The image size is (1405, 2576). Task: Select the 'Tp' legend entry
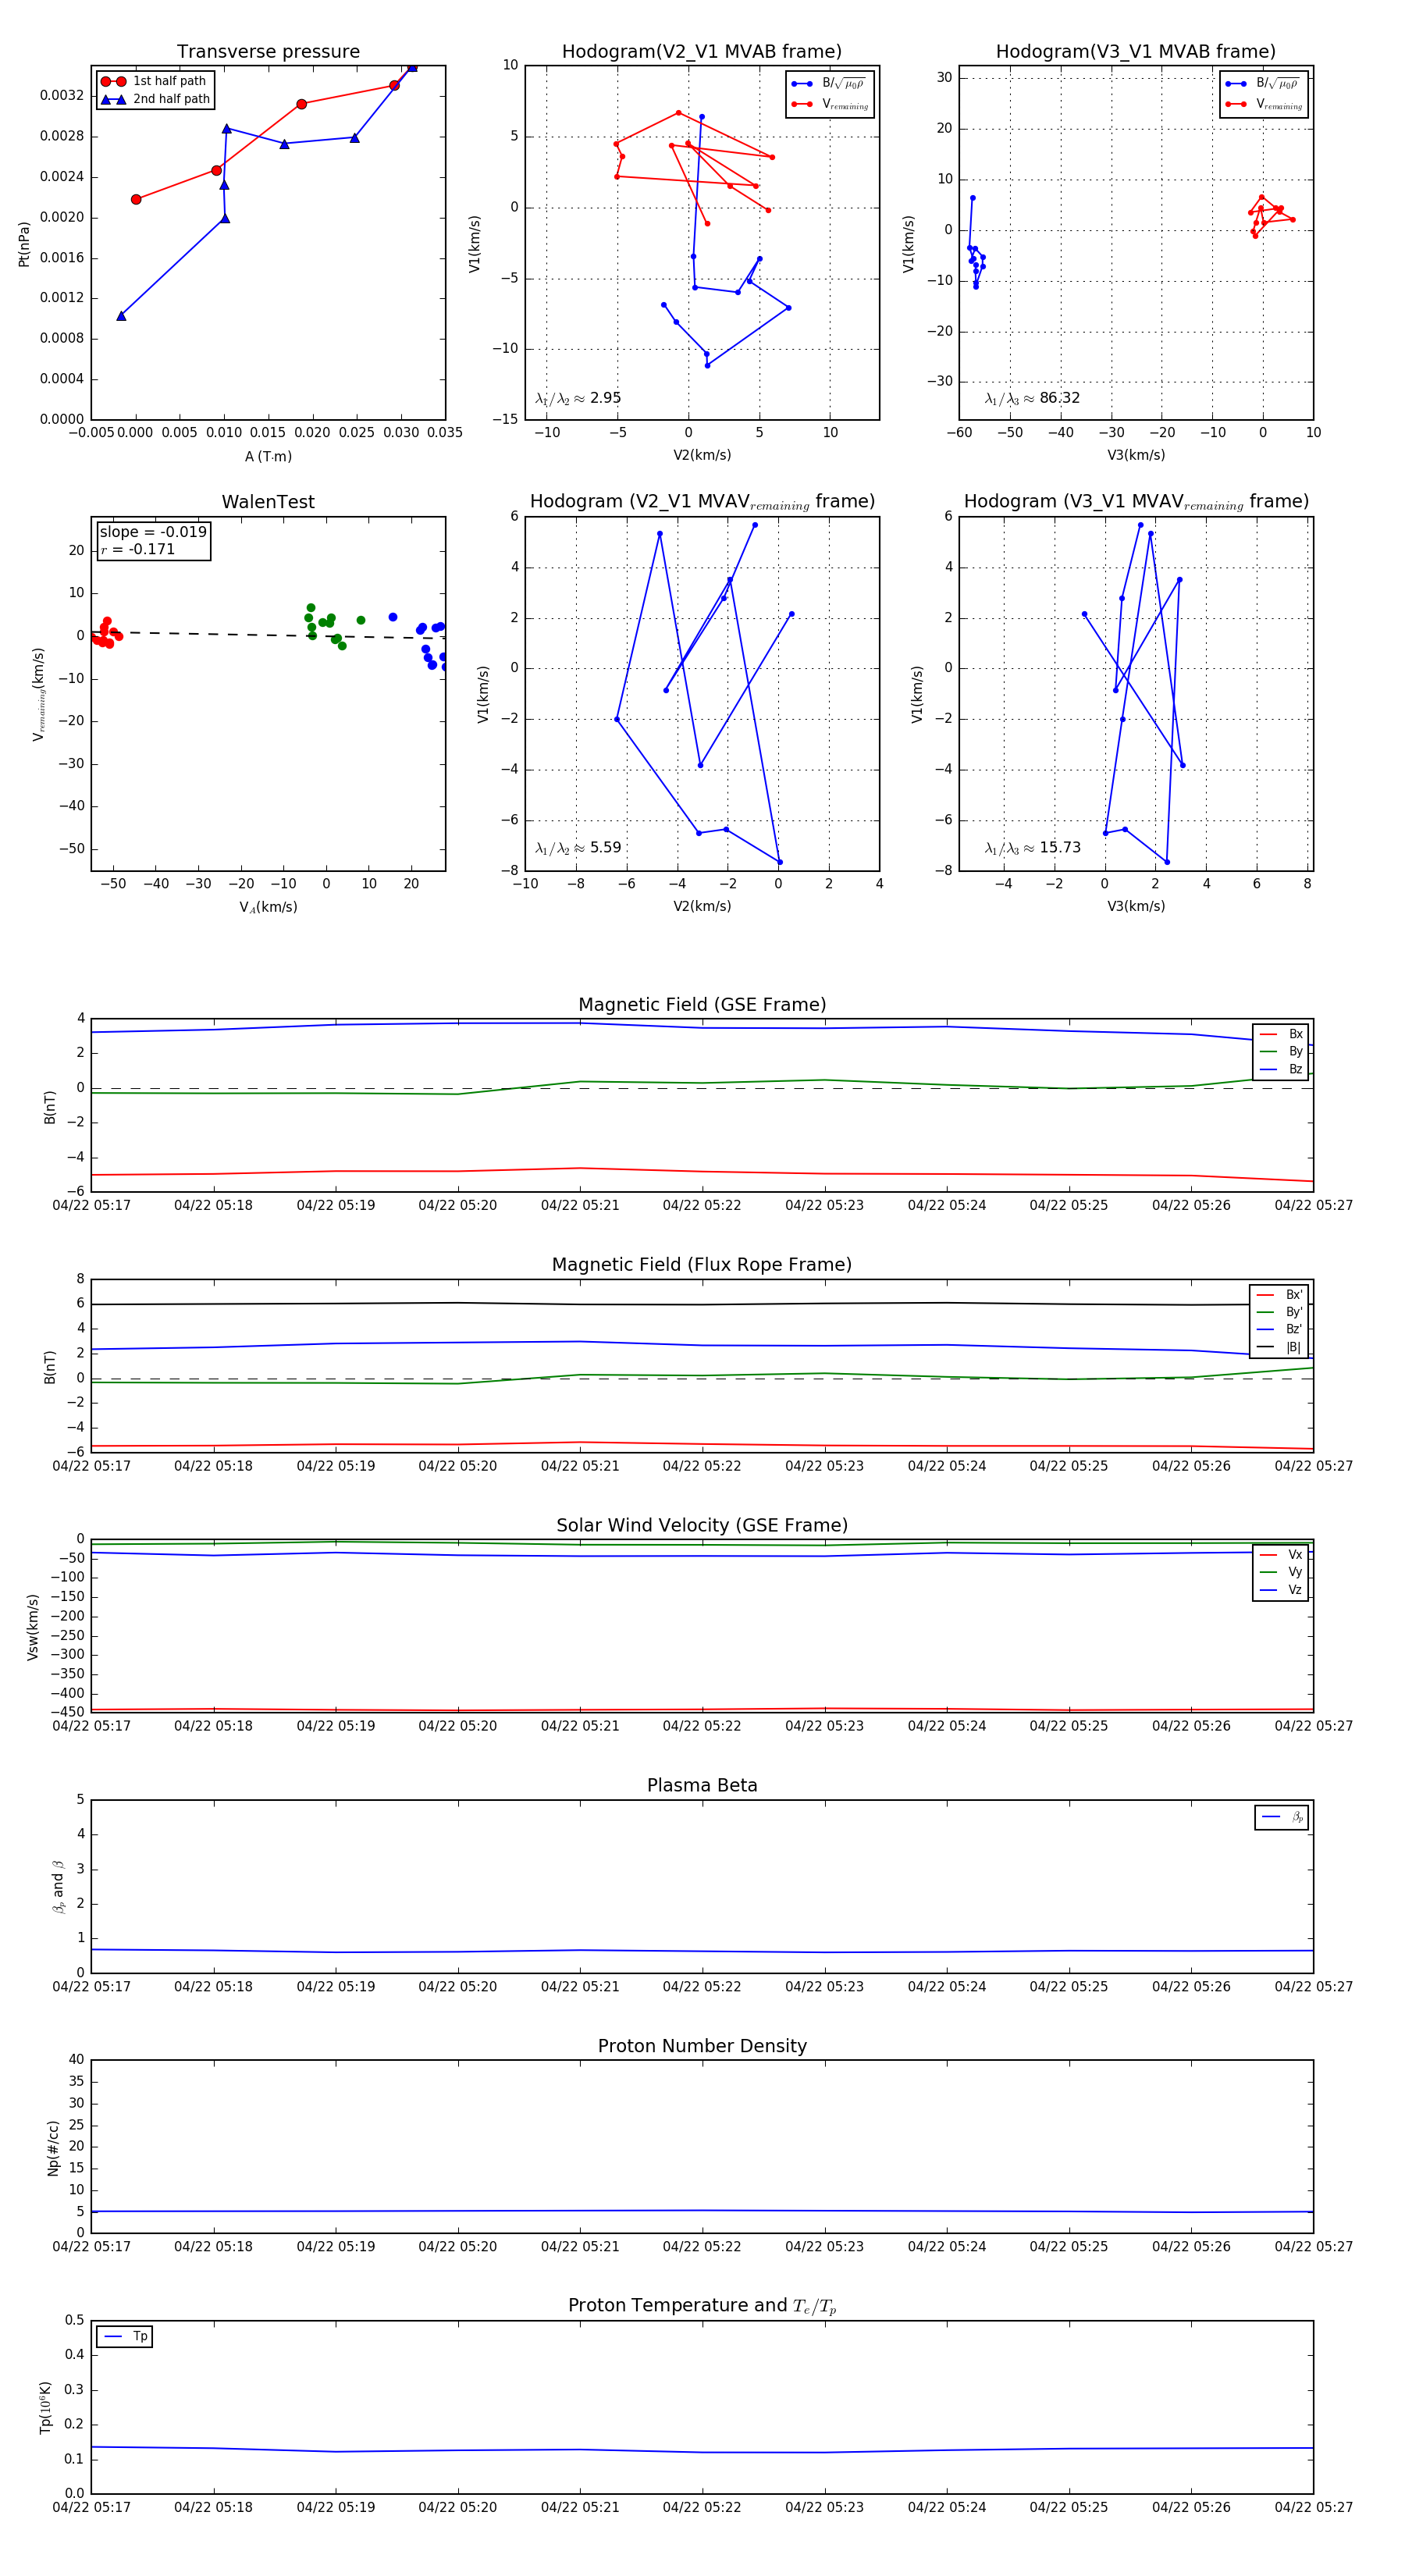[x=125, y=2337]
